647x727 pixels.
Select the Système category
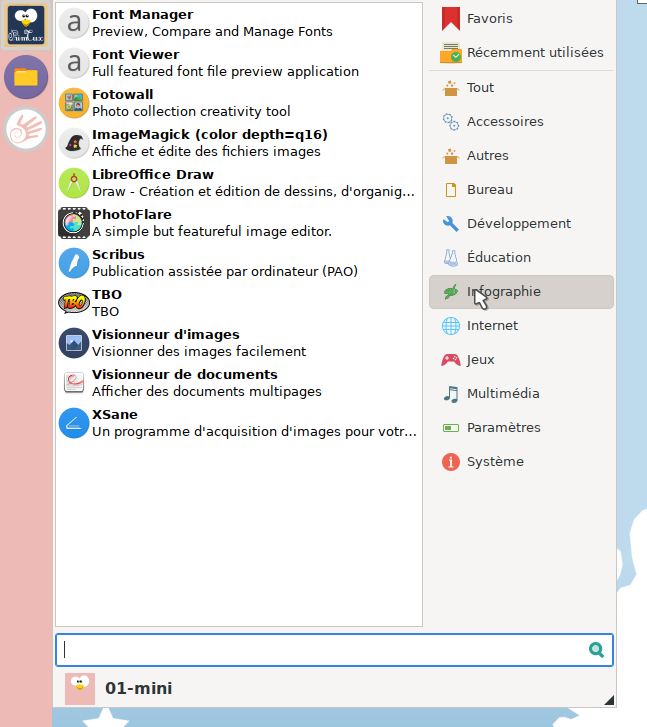pyautogui.click(x=521, y=462)
